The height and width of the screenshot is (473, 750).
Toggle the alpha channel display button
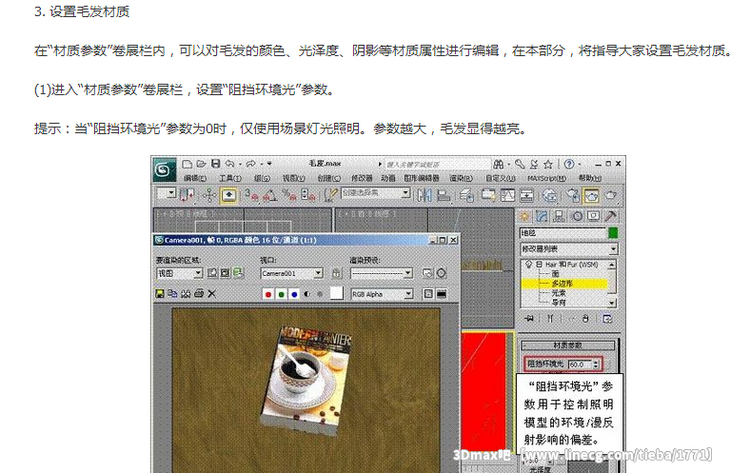[x=307, y=294]
